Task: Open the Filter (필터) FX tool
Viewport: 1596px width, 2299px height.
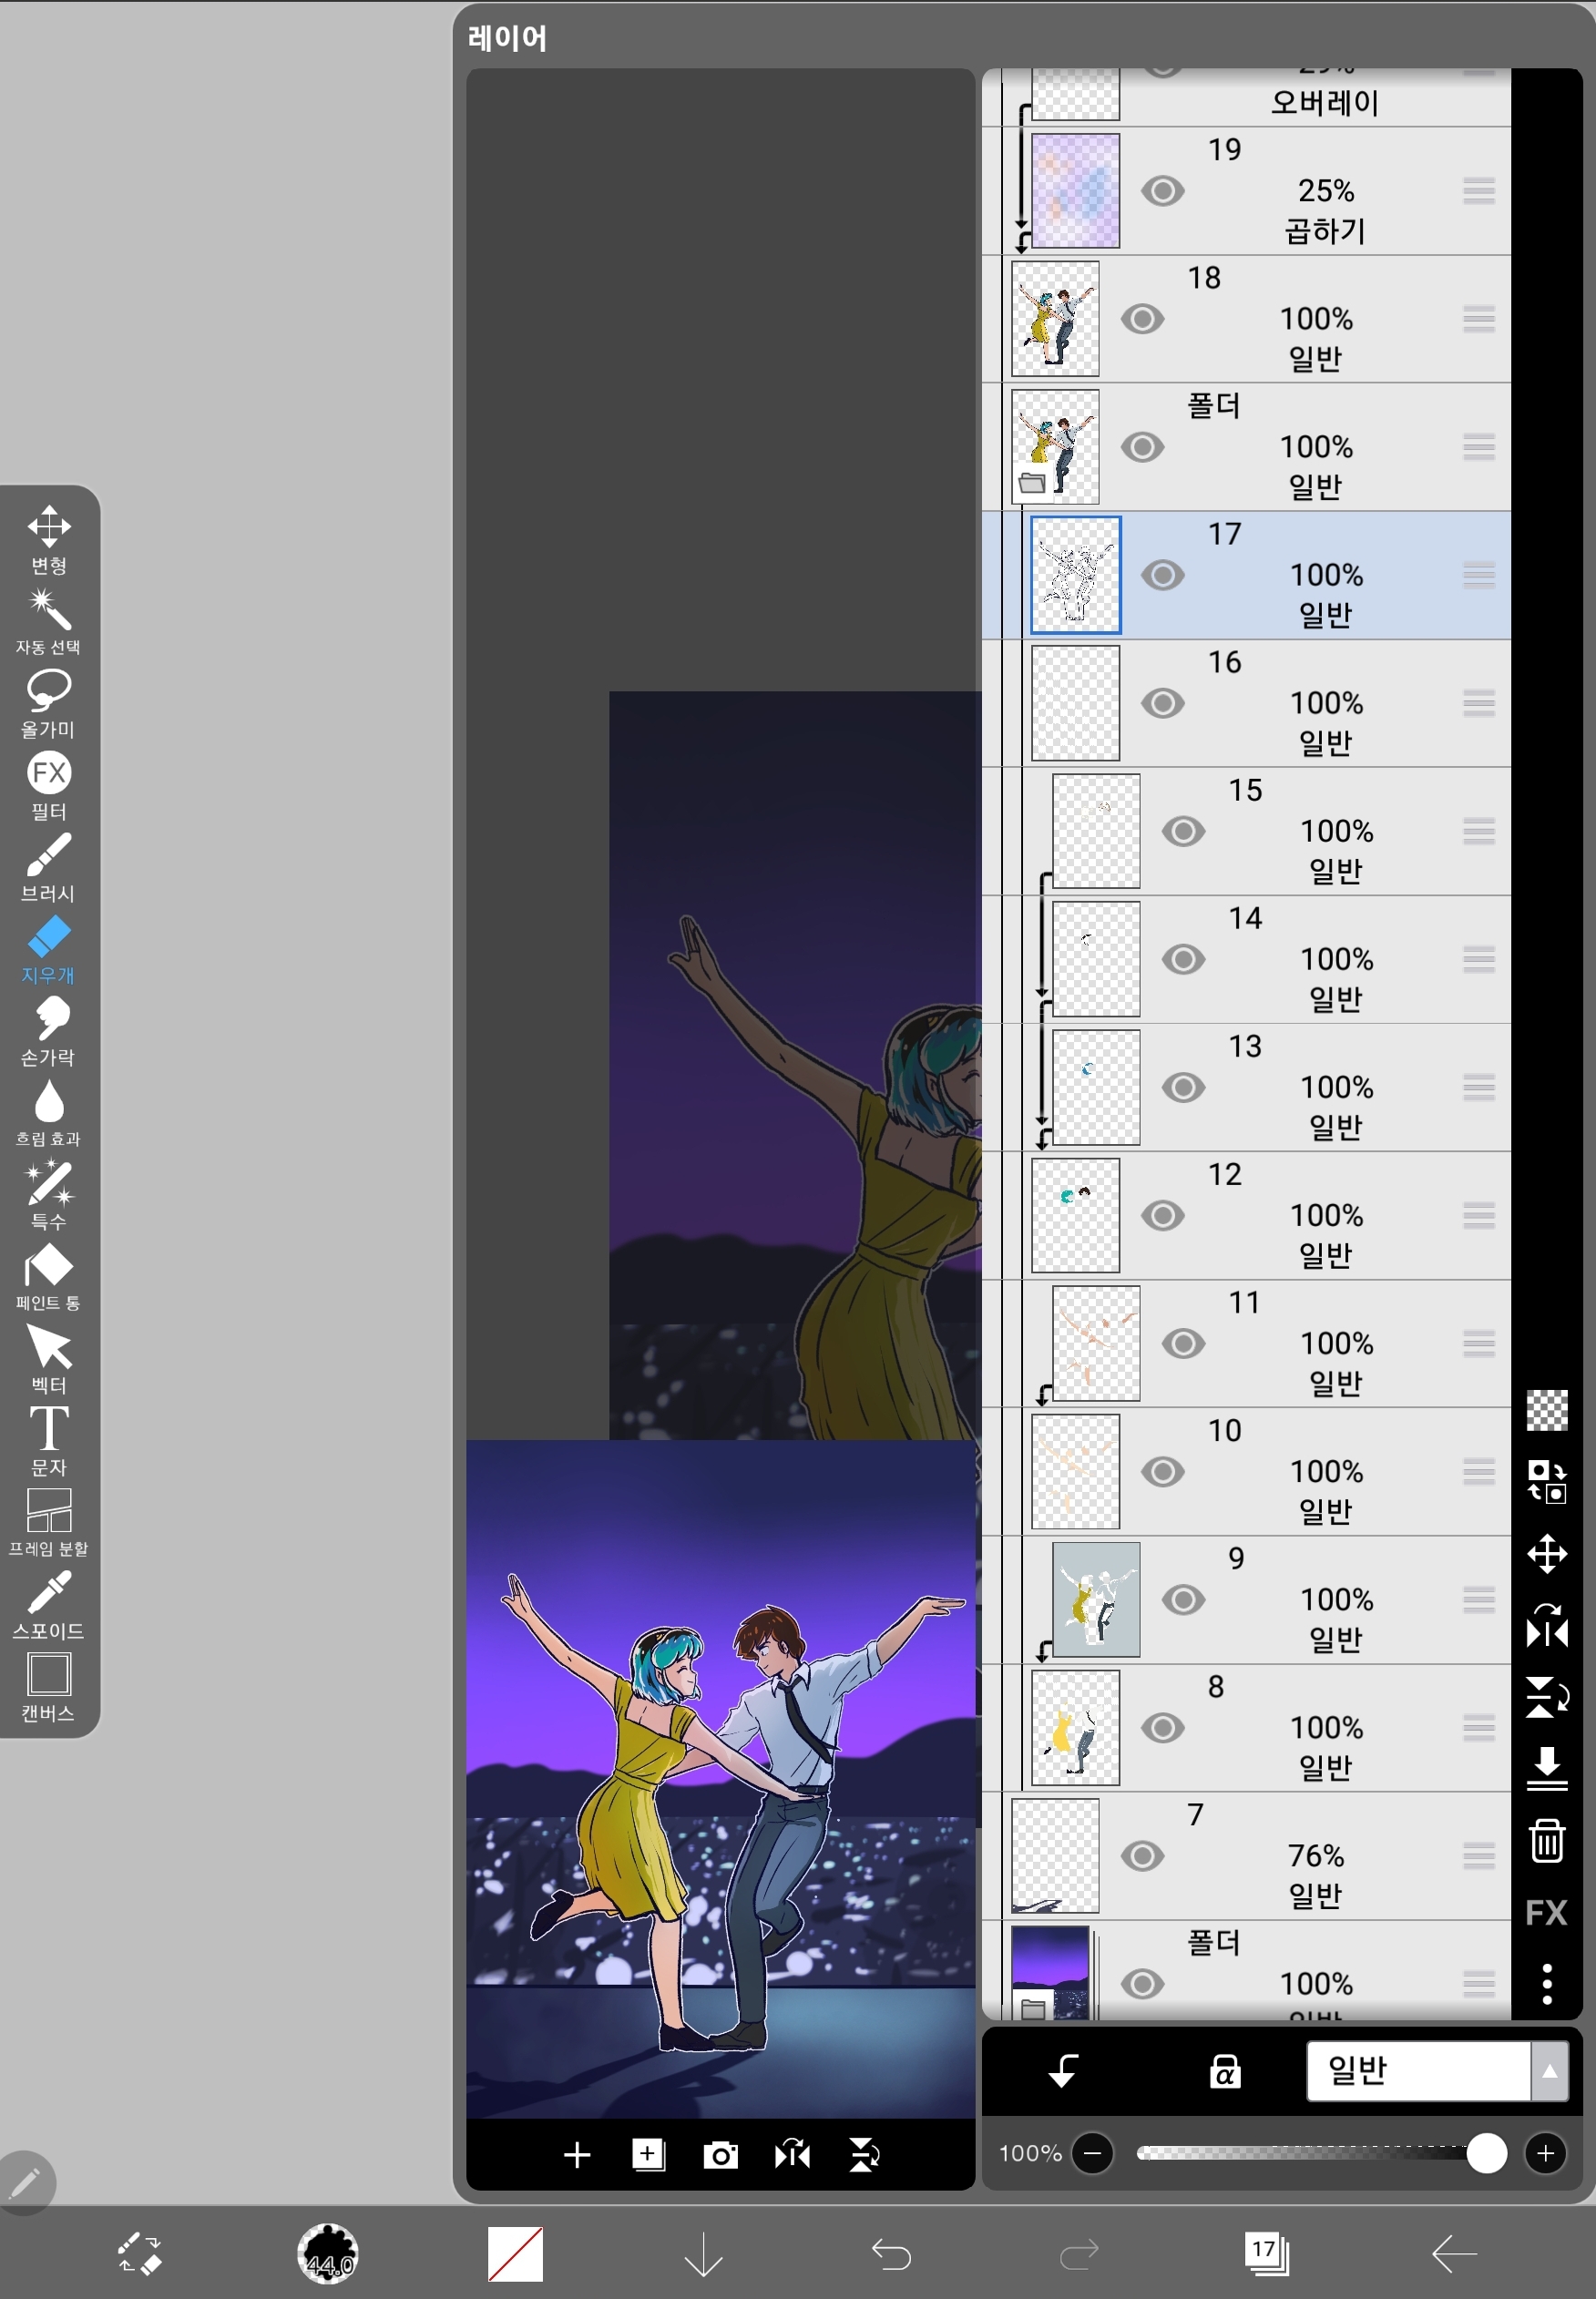Action: [x=48, y=786]
